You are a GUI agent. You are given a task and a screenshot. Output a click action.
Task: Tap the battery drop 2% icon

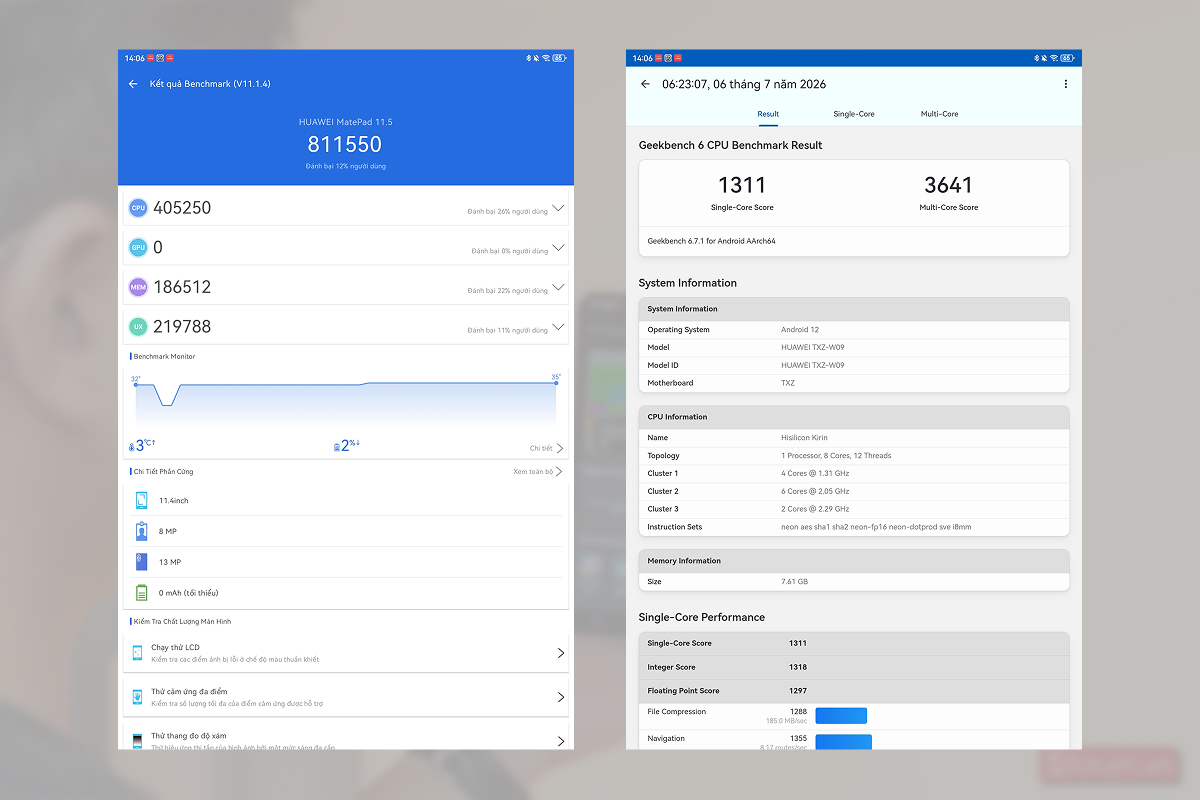coord(337,447)
